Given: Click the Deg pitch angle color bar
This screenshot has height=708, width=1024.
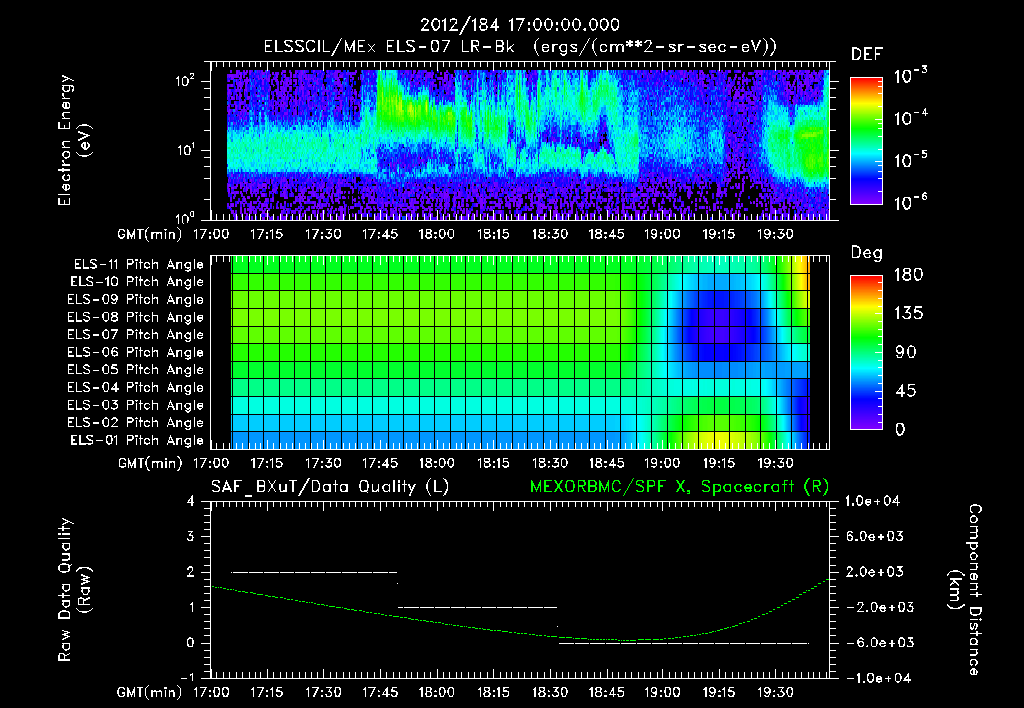Looking at the screenshot, I should 866,352.
